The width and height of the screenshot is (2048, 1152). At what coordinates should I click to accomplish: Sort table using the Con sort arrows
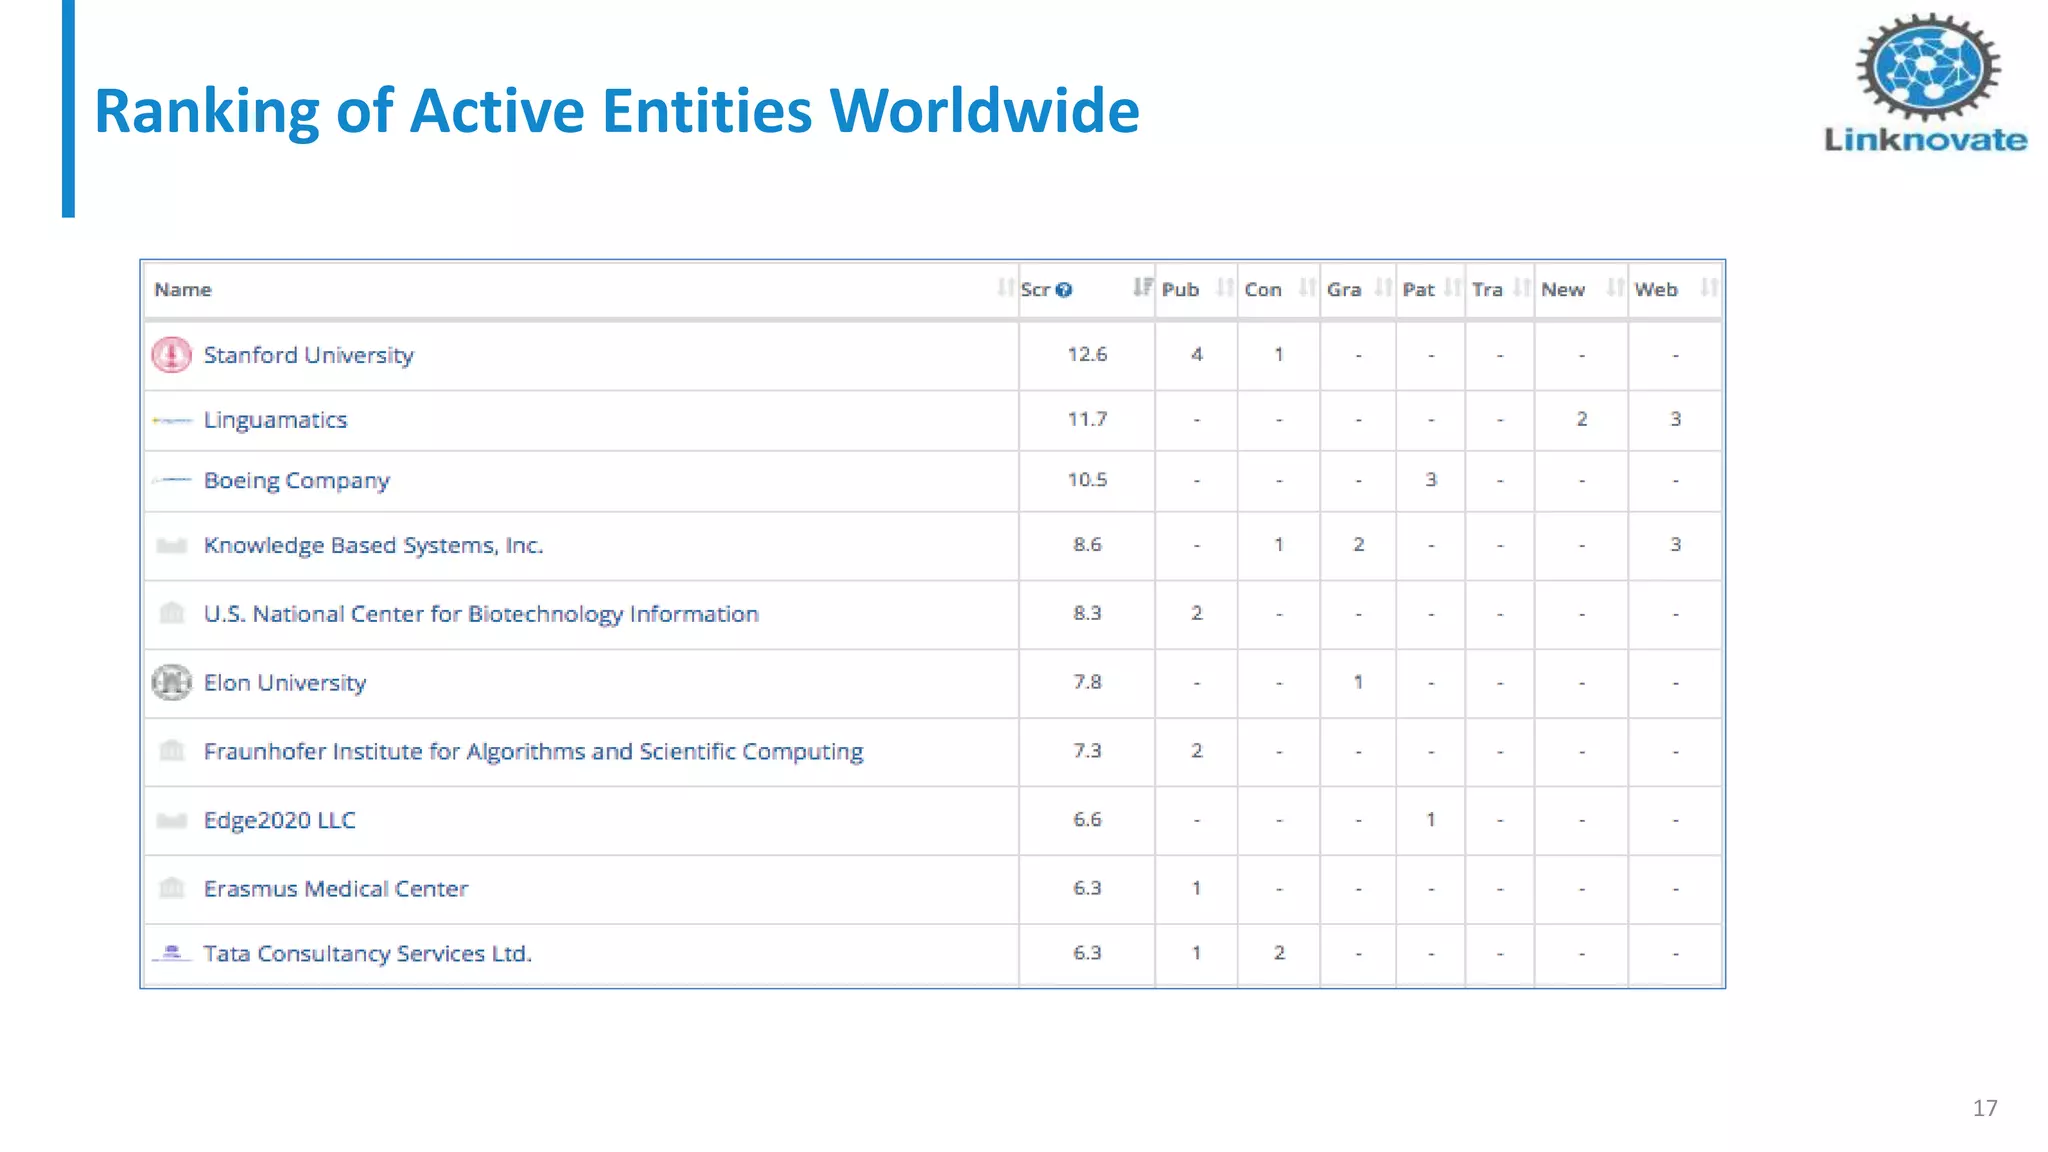coord(1307,288)
